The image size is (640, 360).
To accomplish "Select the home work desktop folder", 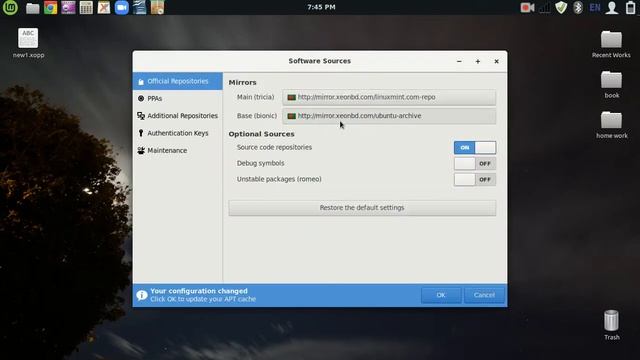I will [x=611, y=125].
